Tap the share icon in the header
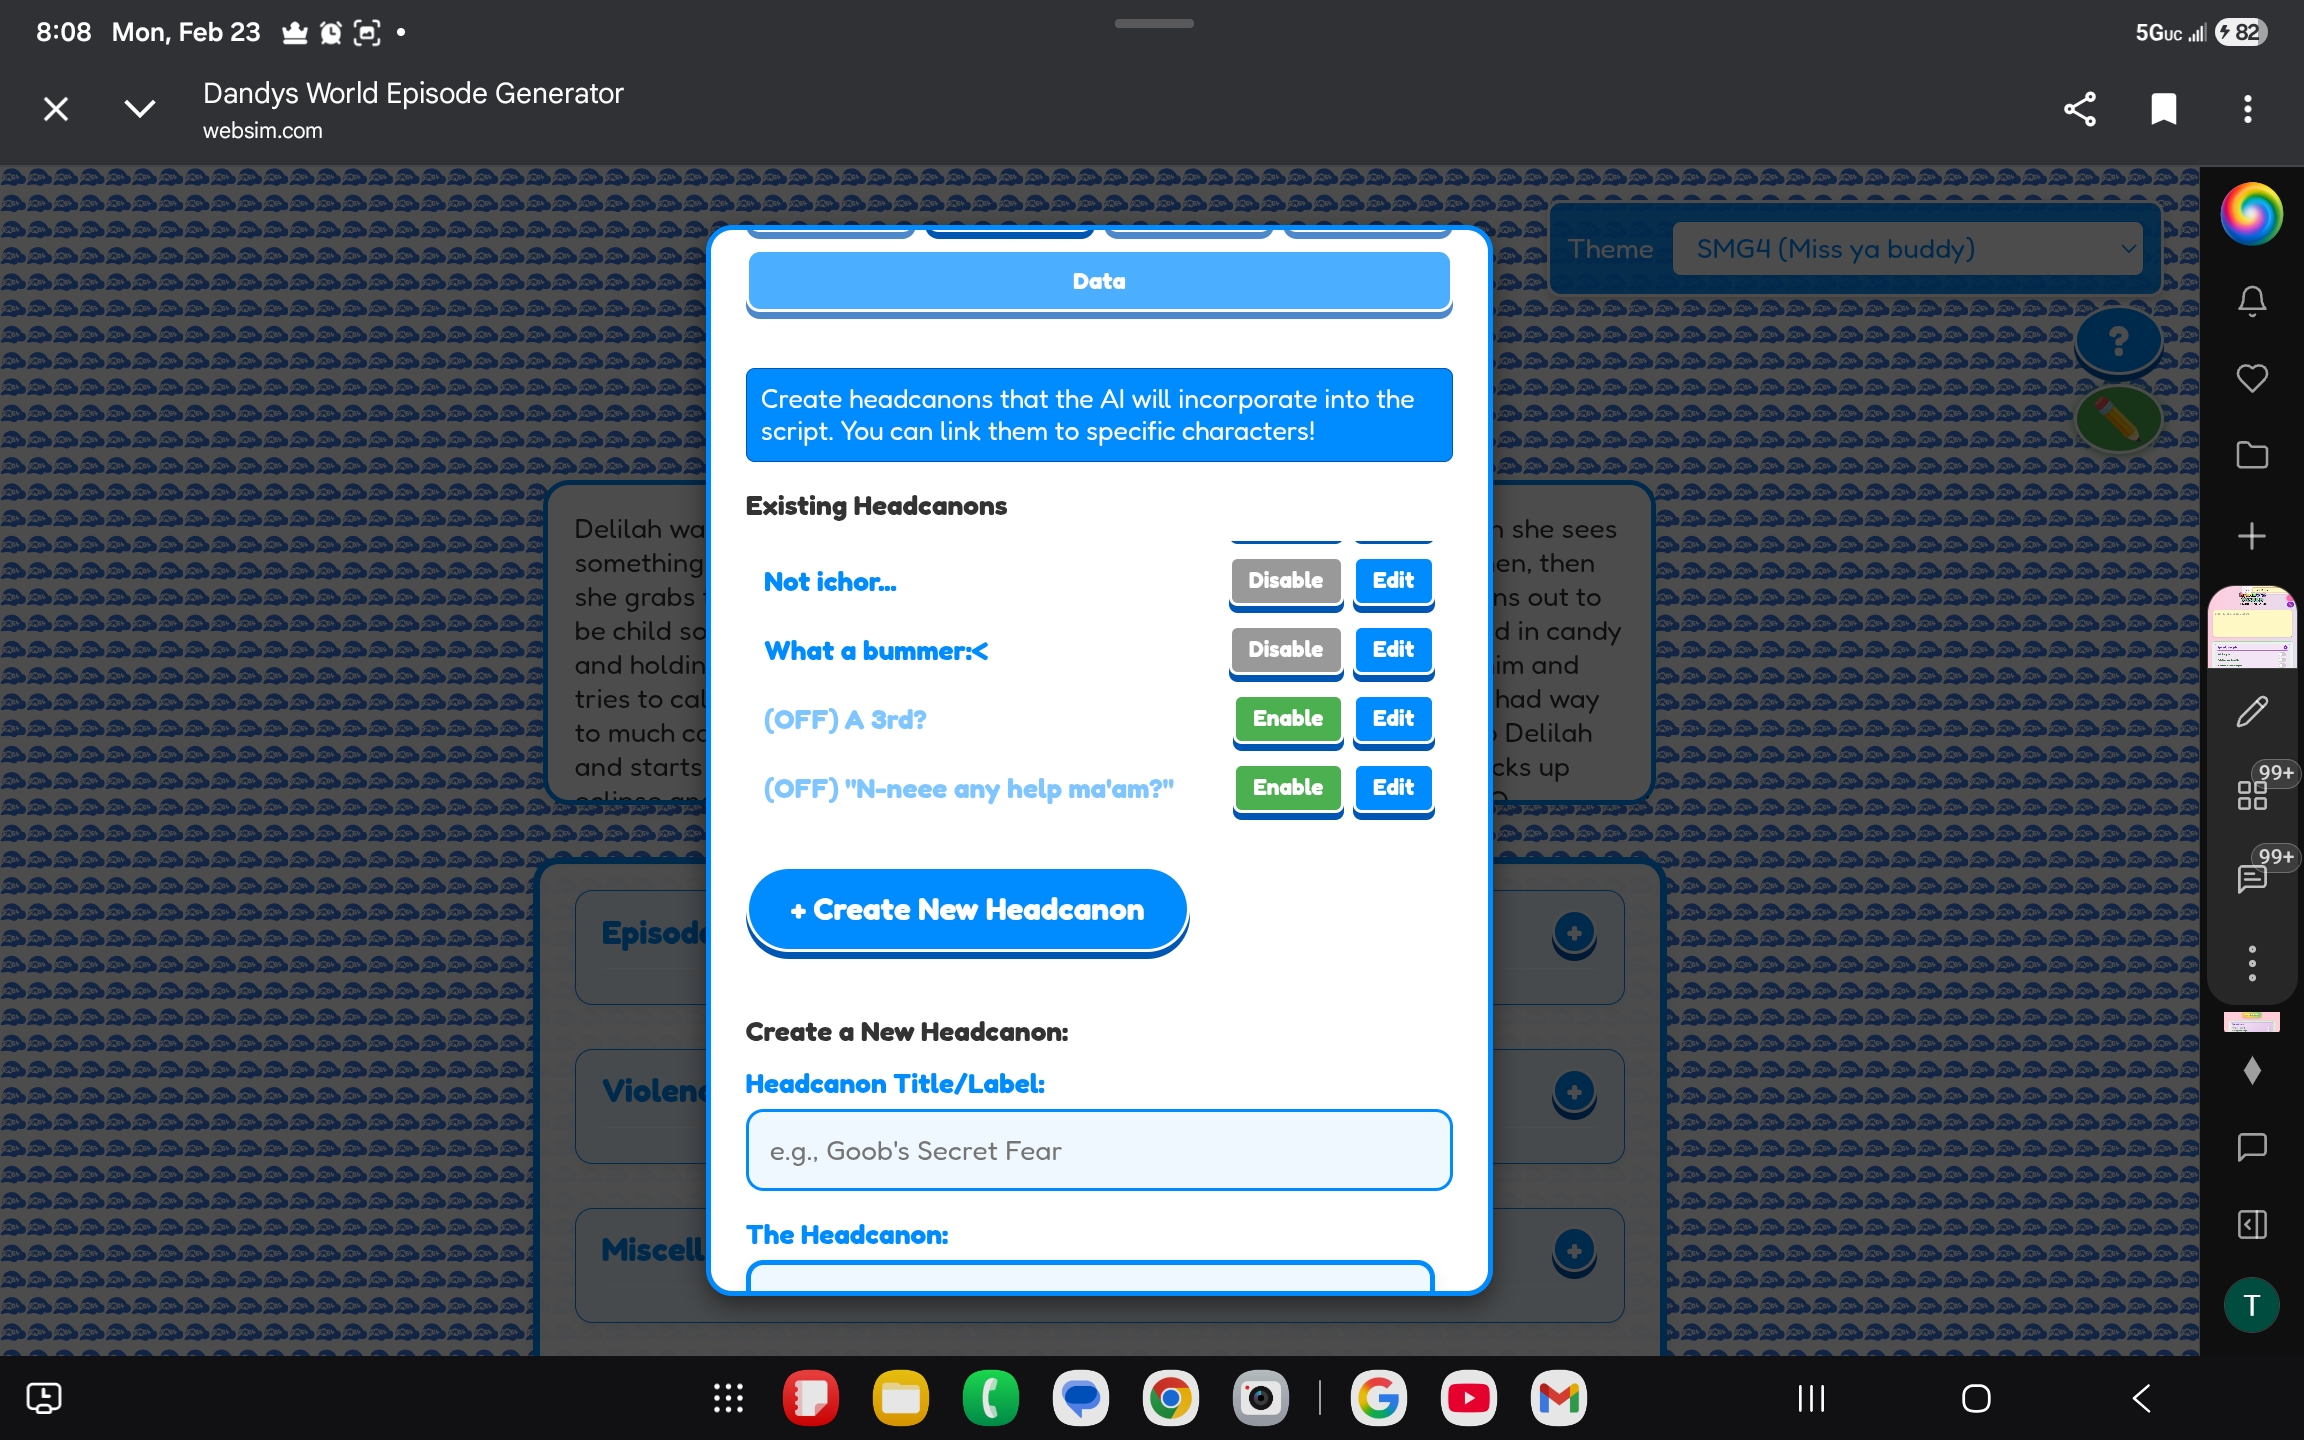 click(2079, 109)
